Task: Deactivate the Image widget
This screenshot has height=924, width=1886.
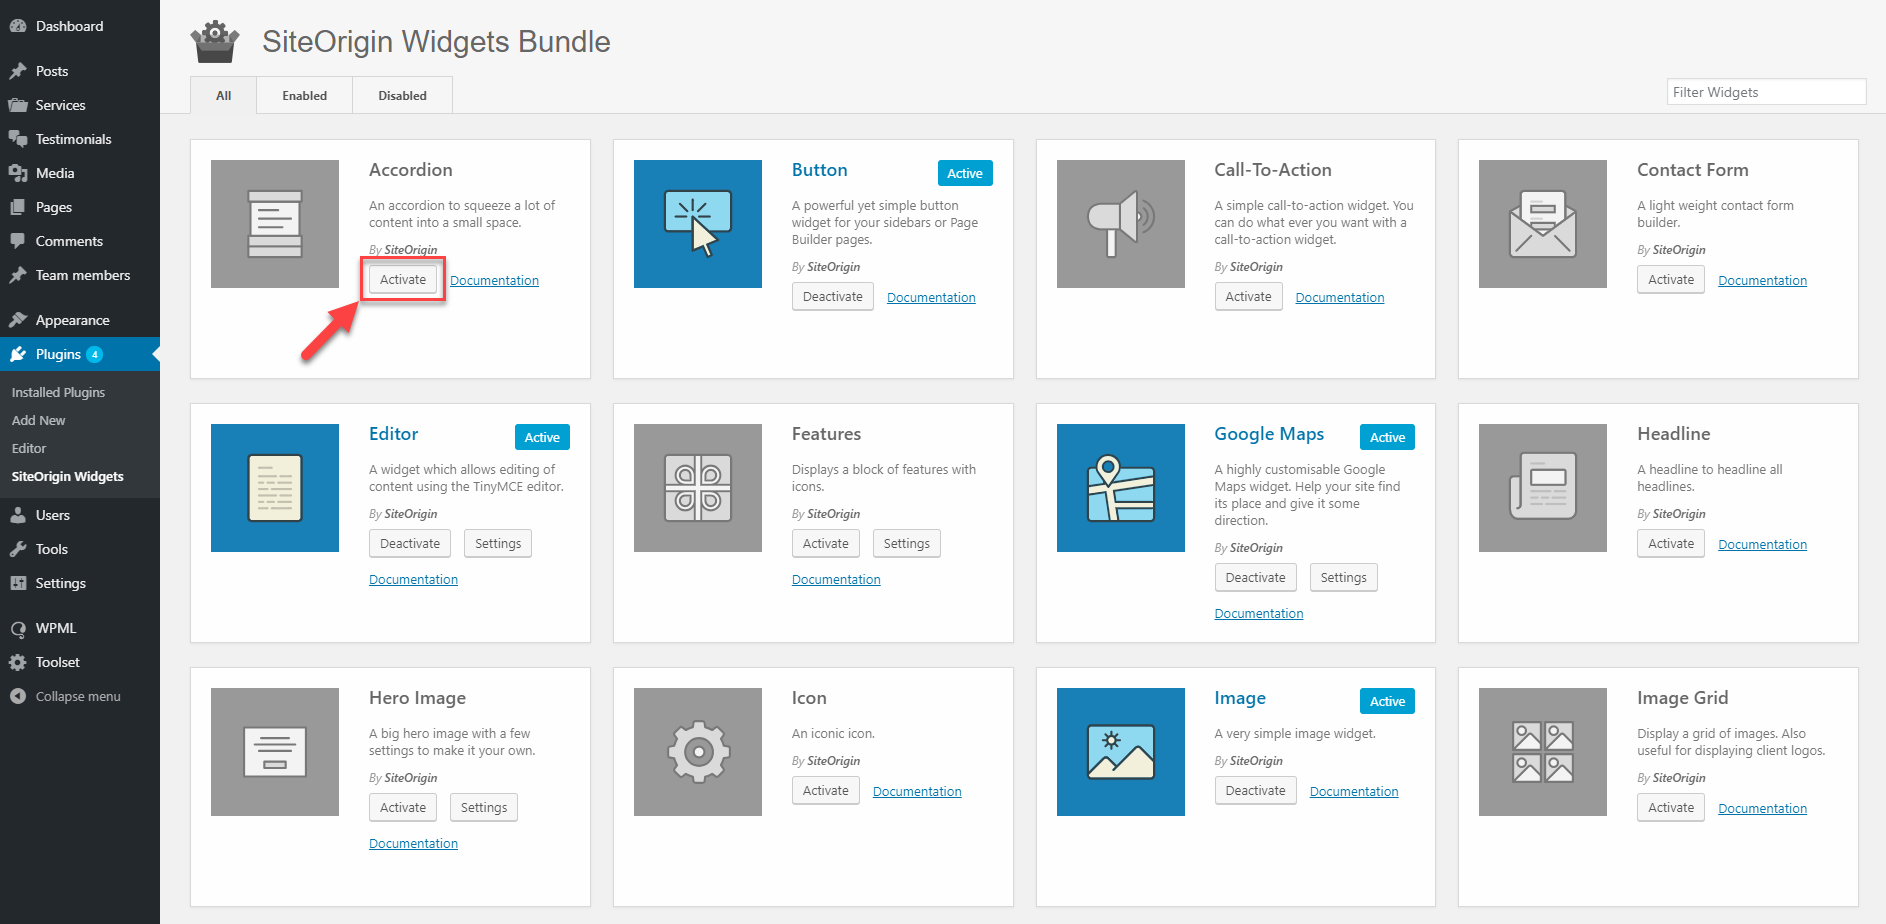Action: pos(1256,791)
